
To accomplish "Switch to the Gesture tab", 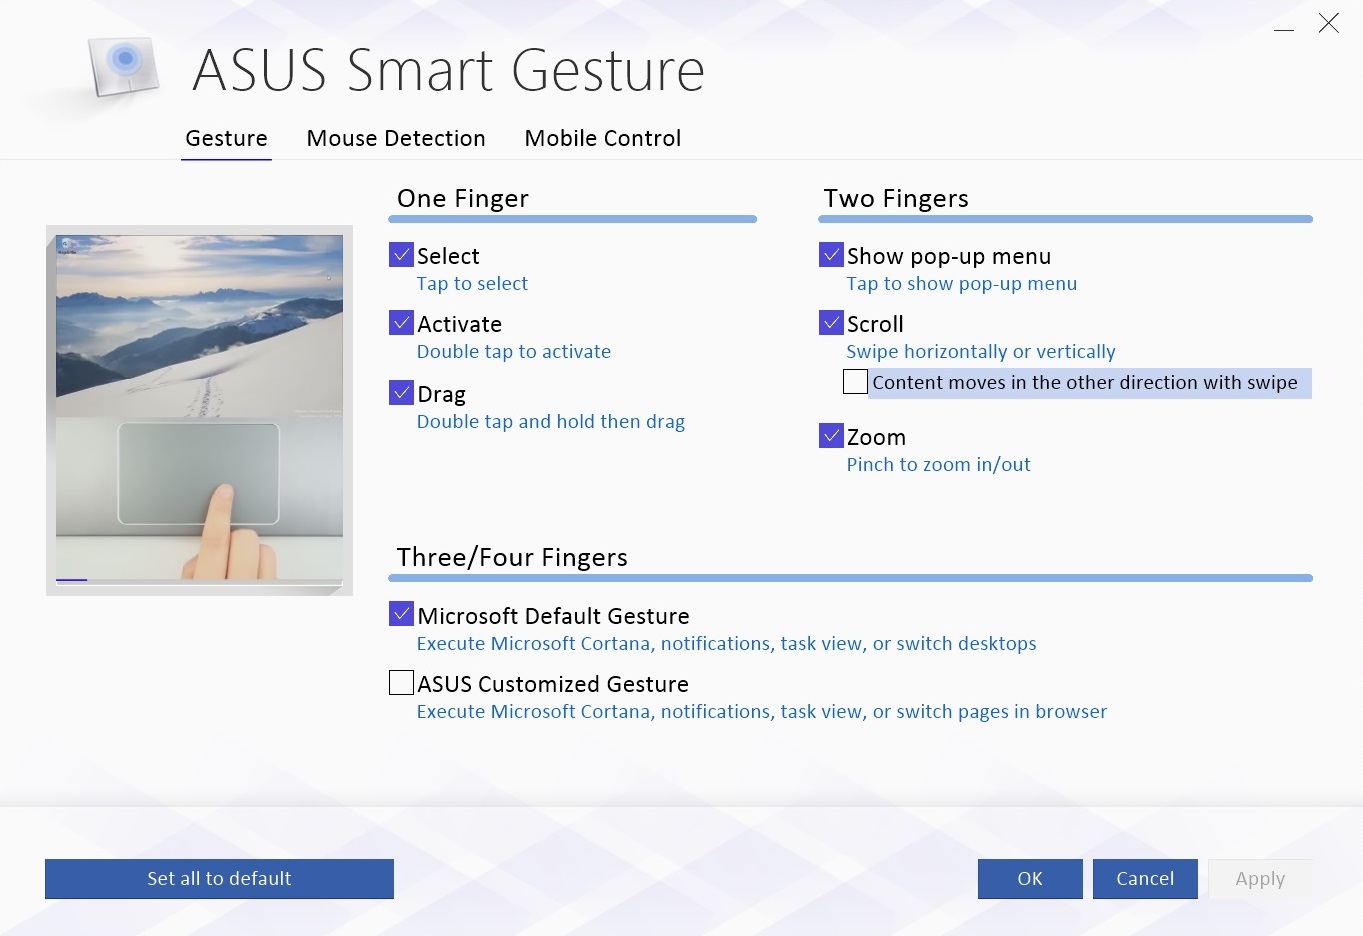I will (226, 138).
